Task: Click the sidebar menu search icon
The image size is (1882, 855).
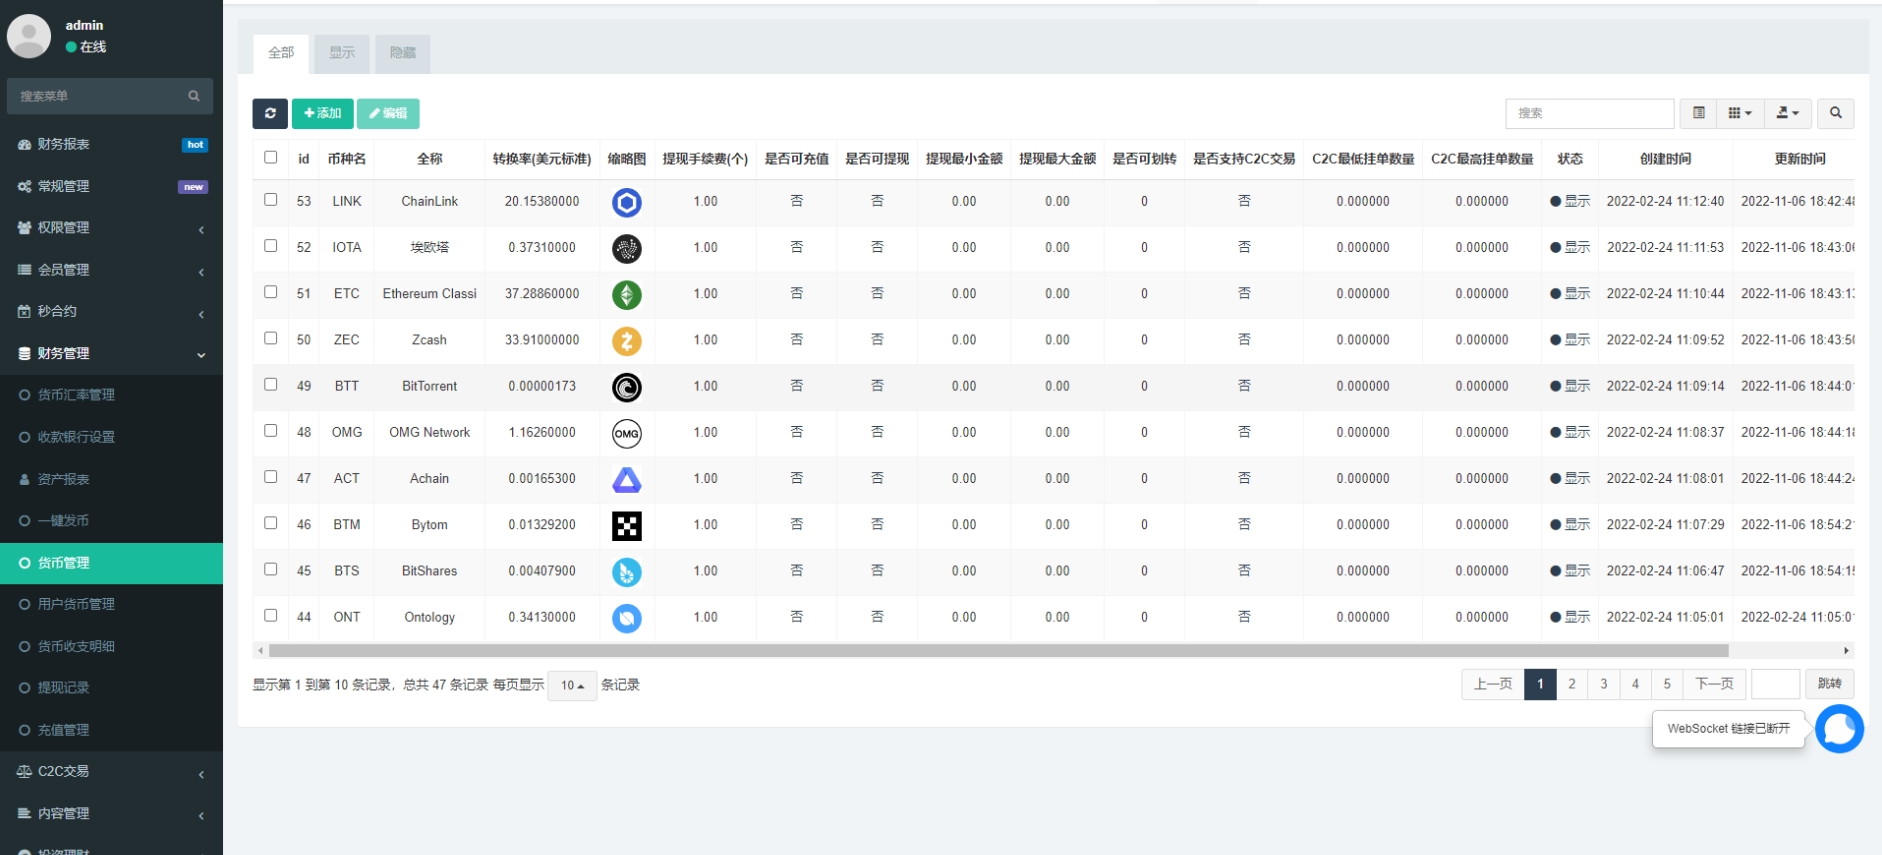Action: point(194,96)
